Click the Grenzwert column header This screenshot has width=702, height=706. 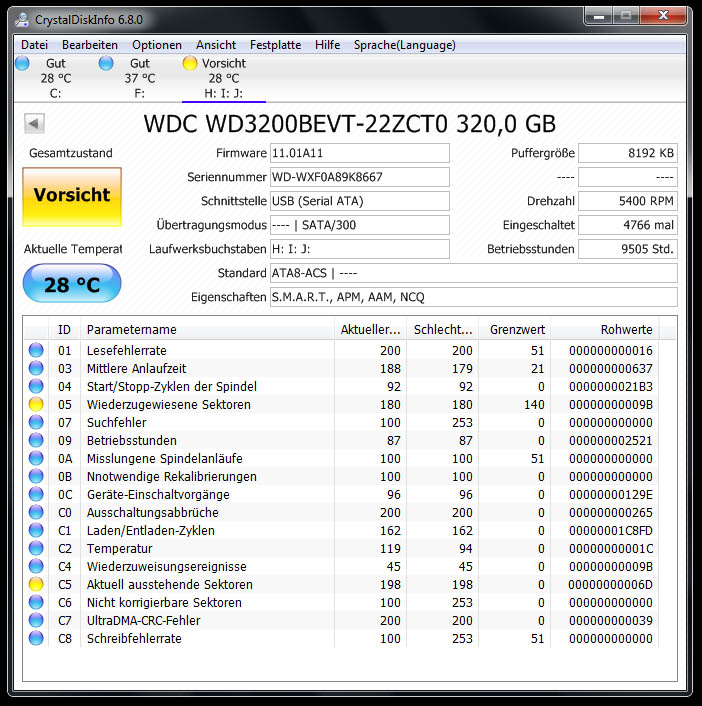(515, 330)
